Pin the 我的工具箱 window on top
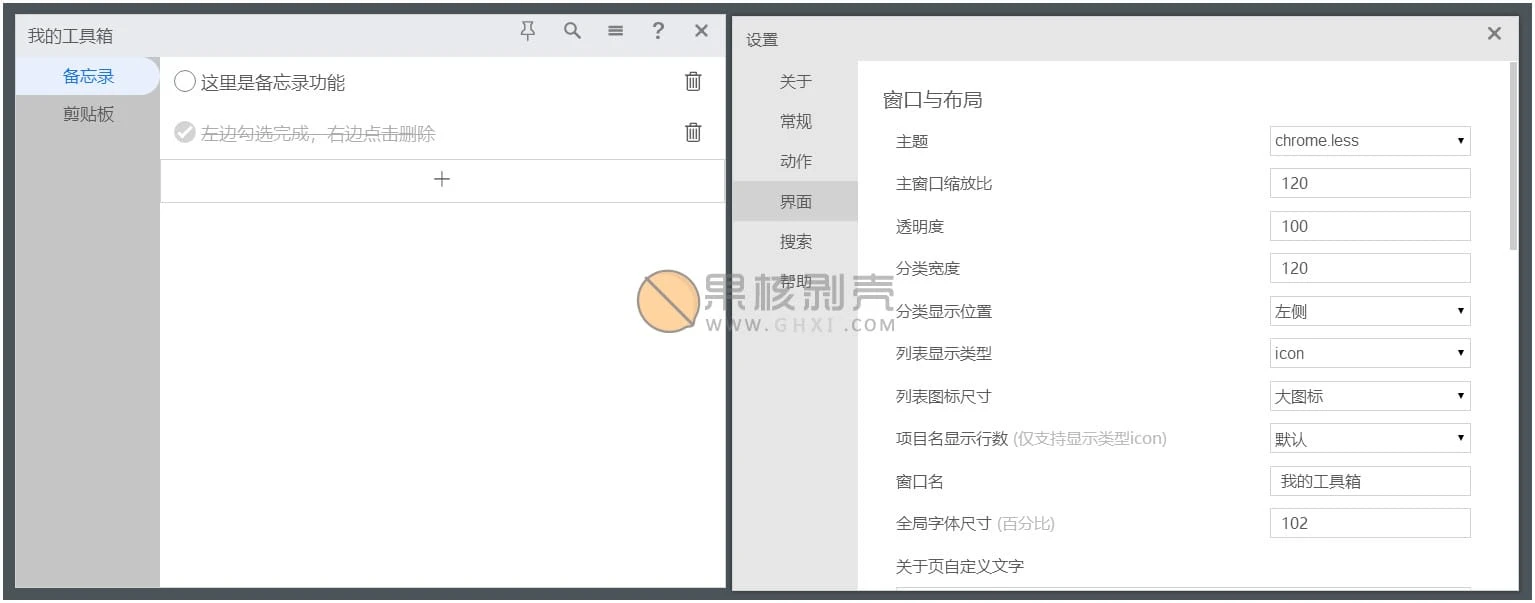Viewport: 1535px width, 603px height. [527, 31]
